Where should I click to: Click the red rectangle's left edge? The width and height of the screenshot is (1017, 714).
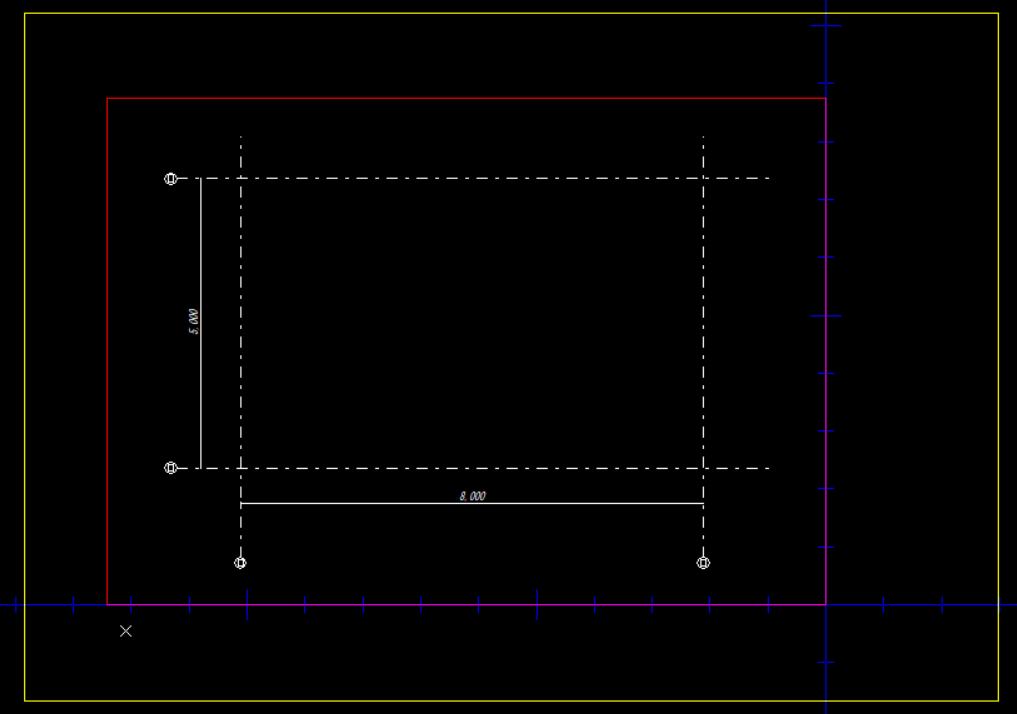coord(107,350)
